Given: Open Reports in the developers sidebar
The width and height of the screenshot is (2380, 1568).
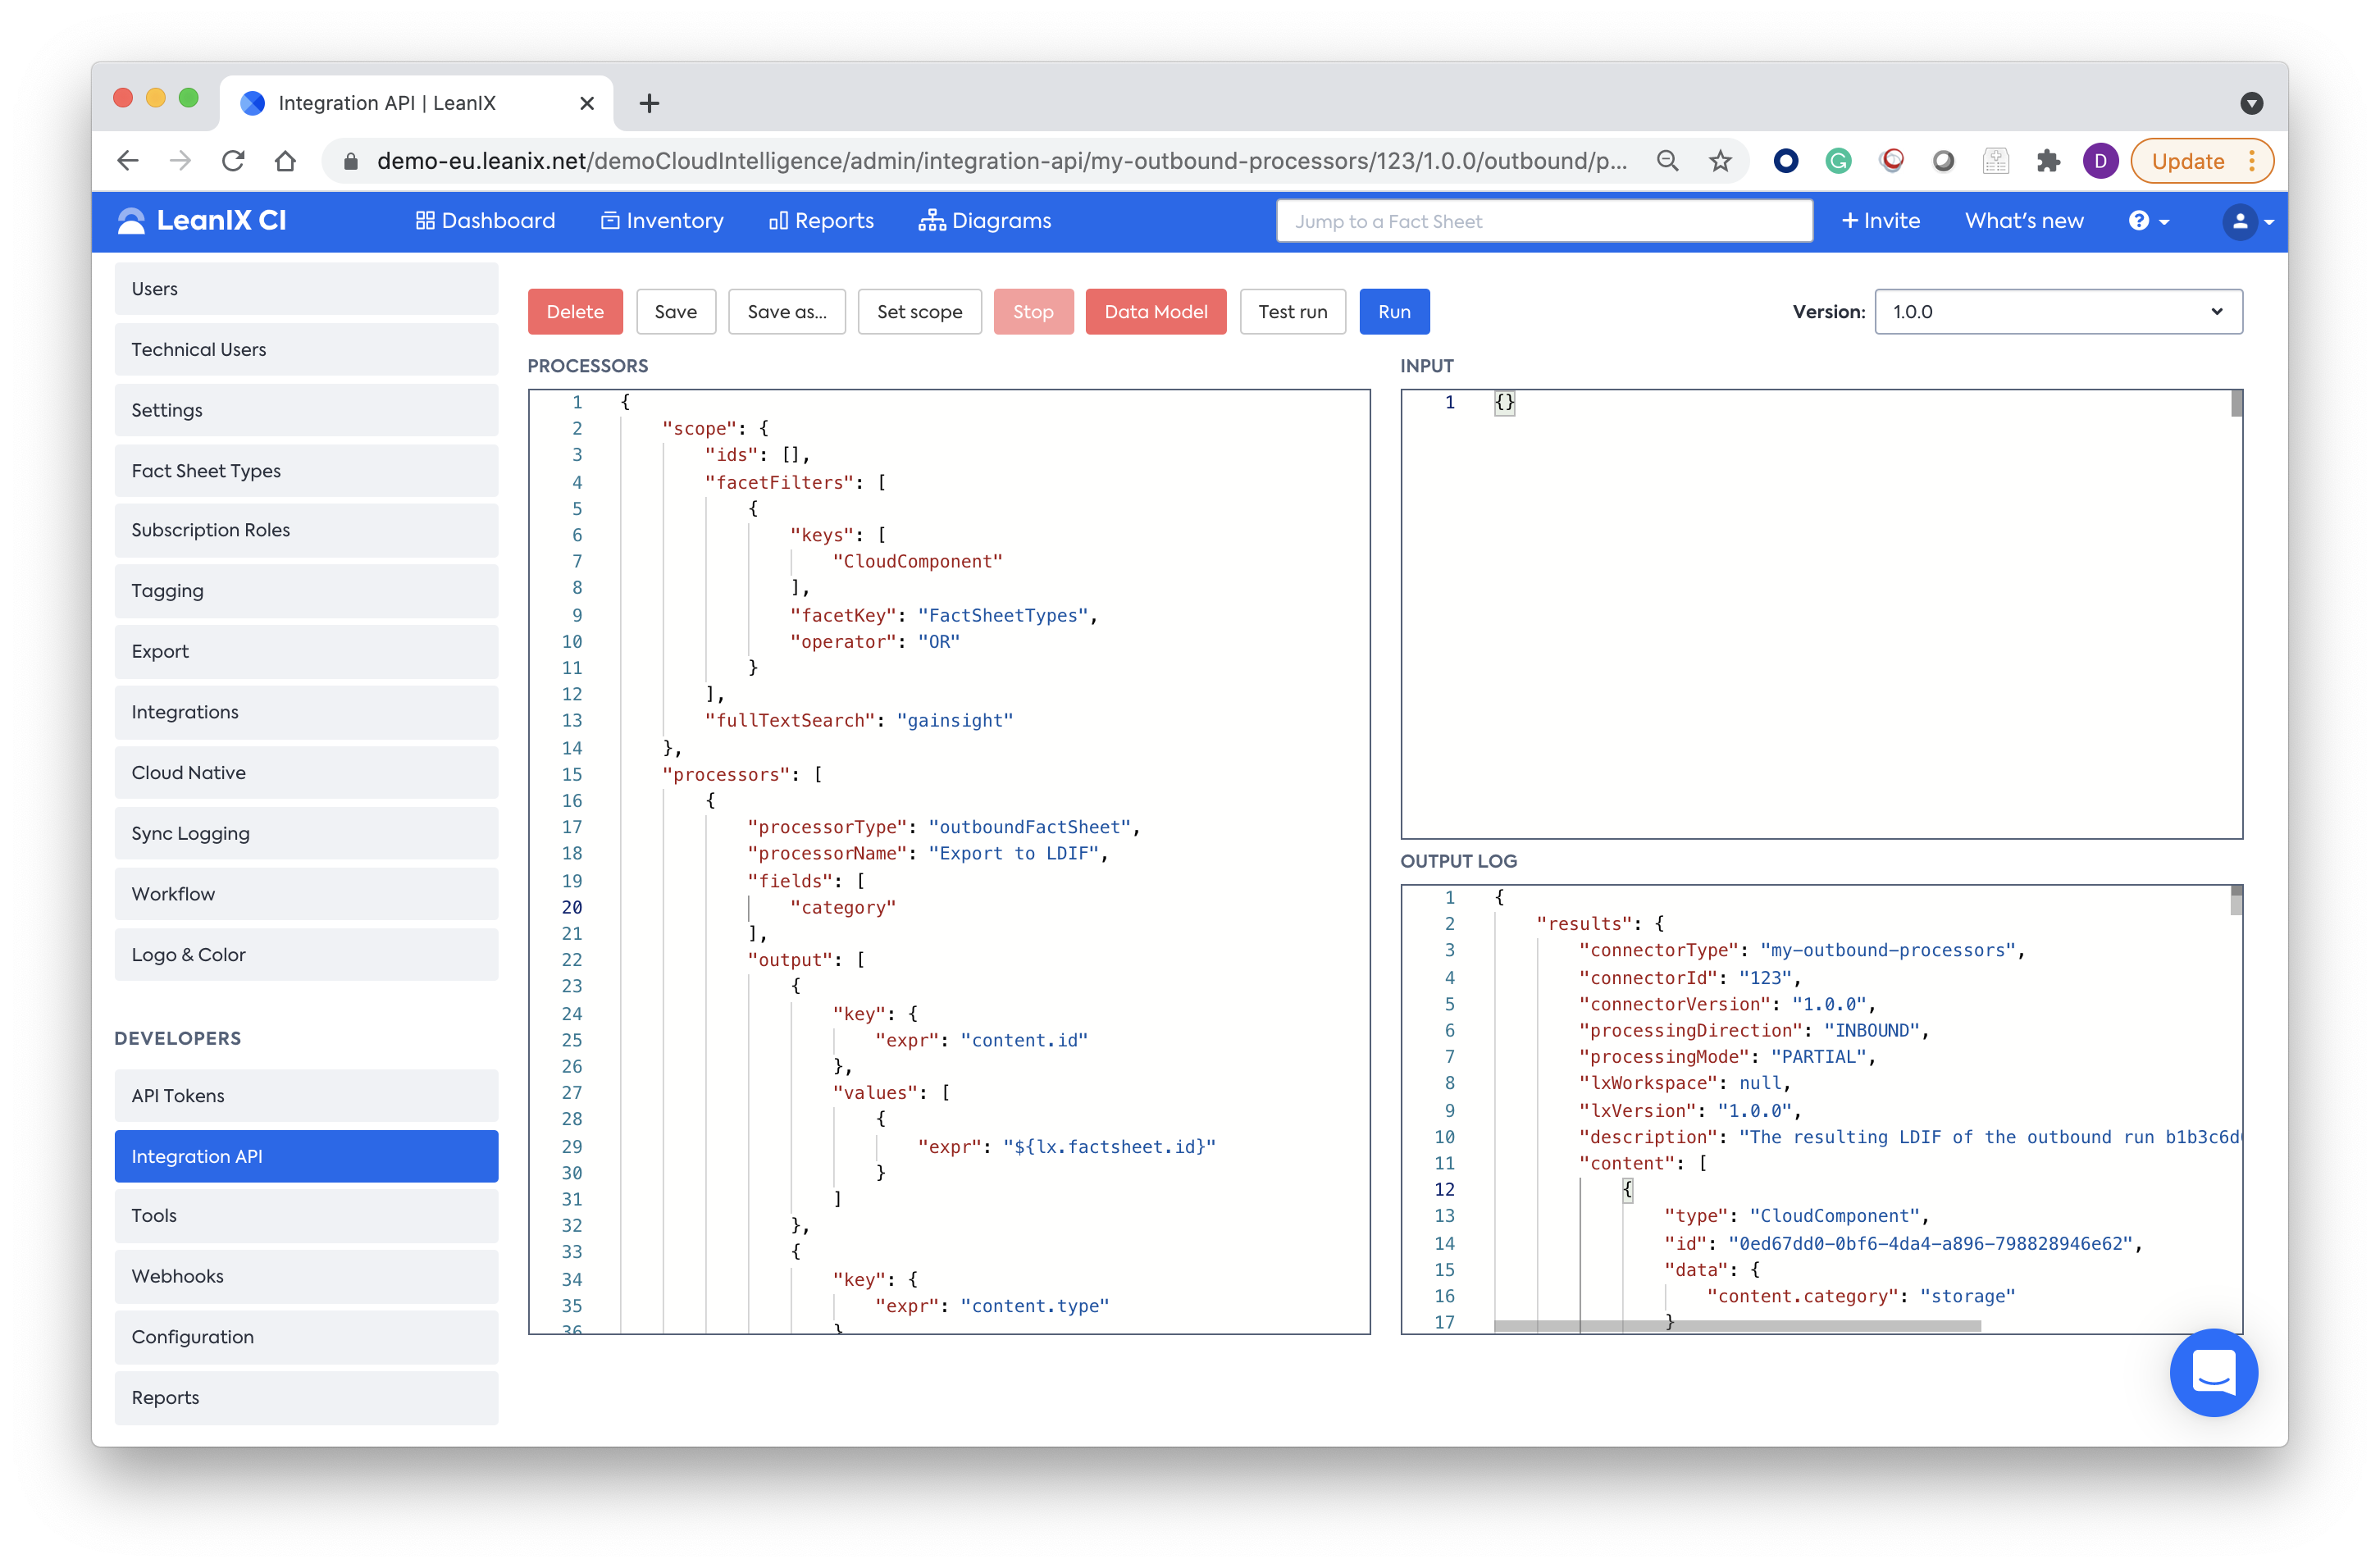Looking at the screenshot, I should 306,1398.
